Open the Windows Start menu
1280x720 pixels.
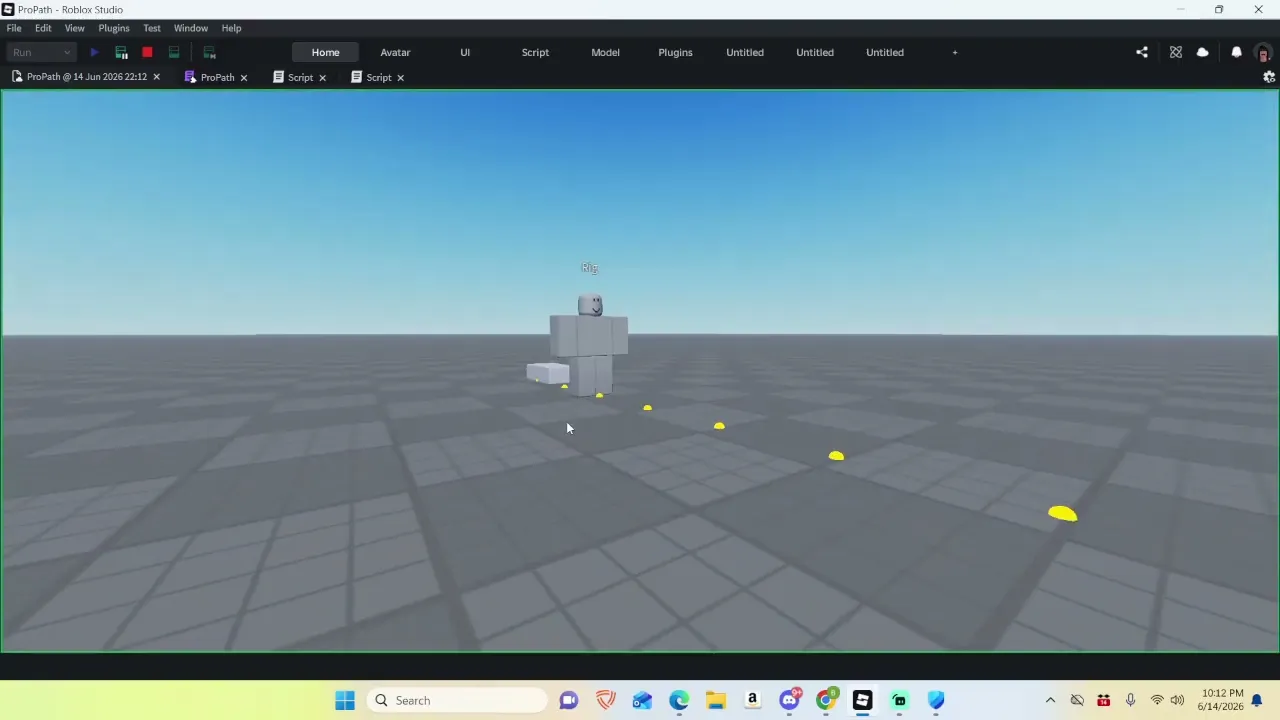345,700
